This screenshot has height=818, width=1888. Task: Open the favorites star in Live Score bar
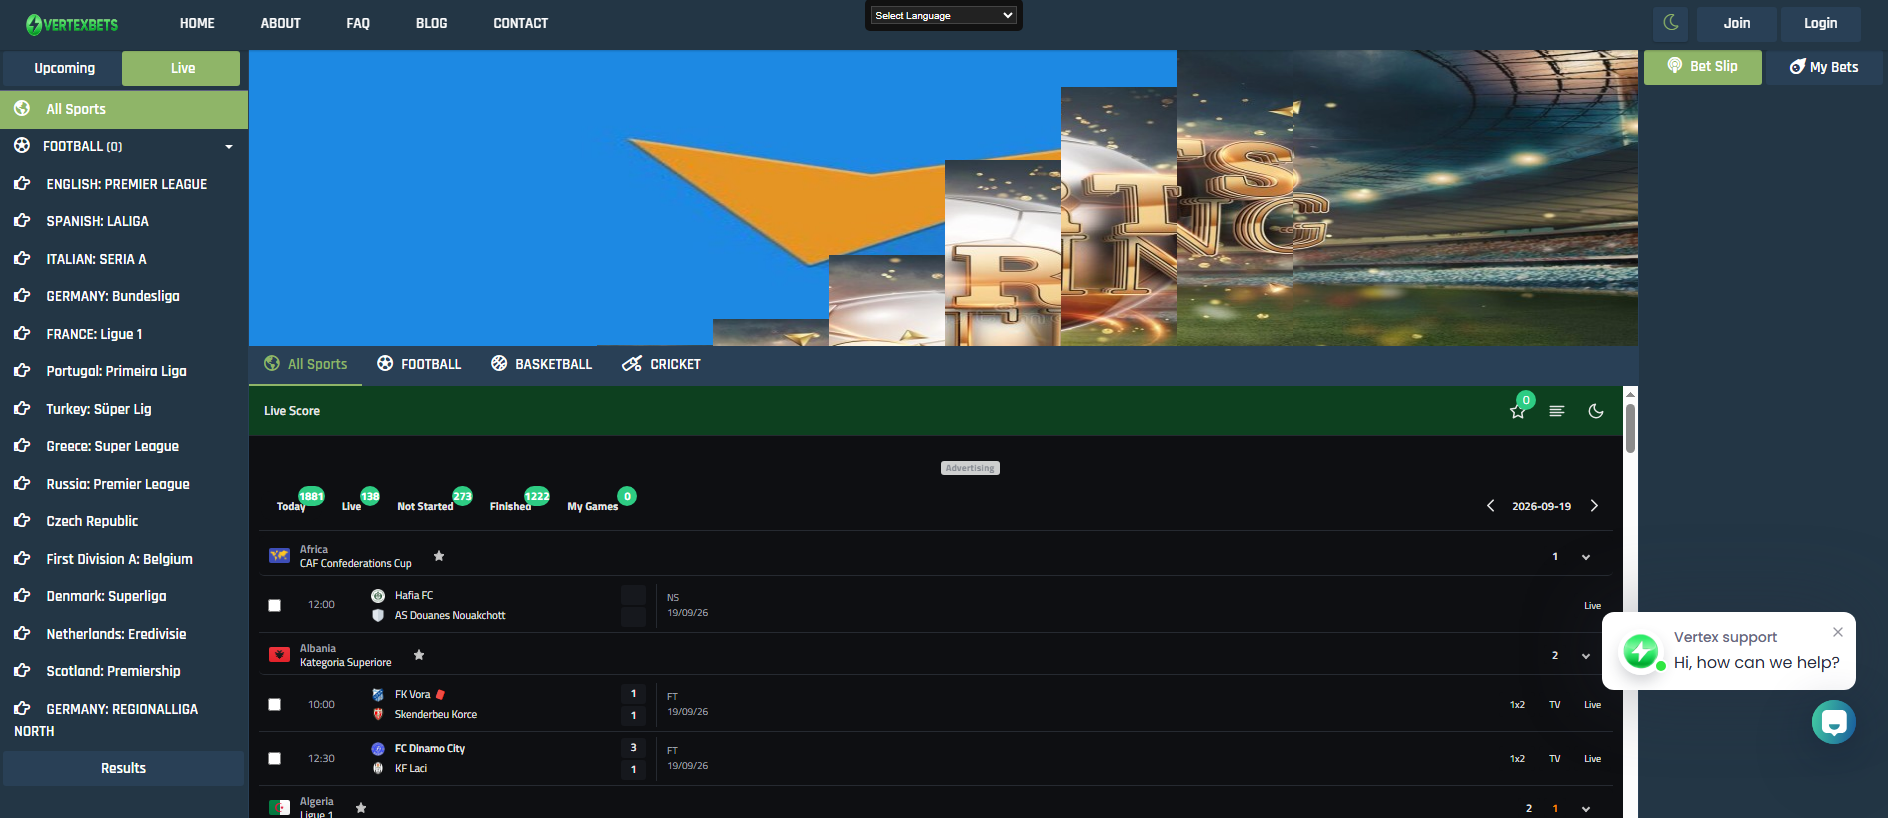click(x=1518, y=411)
